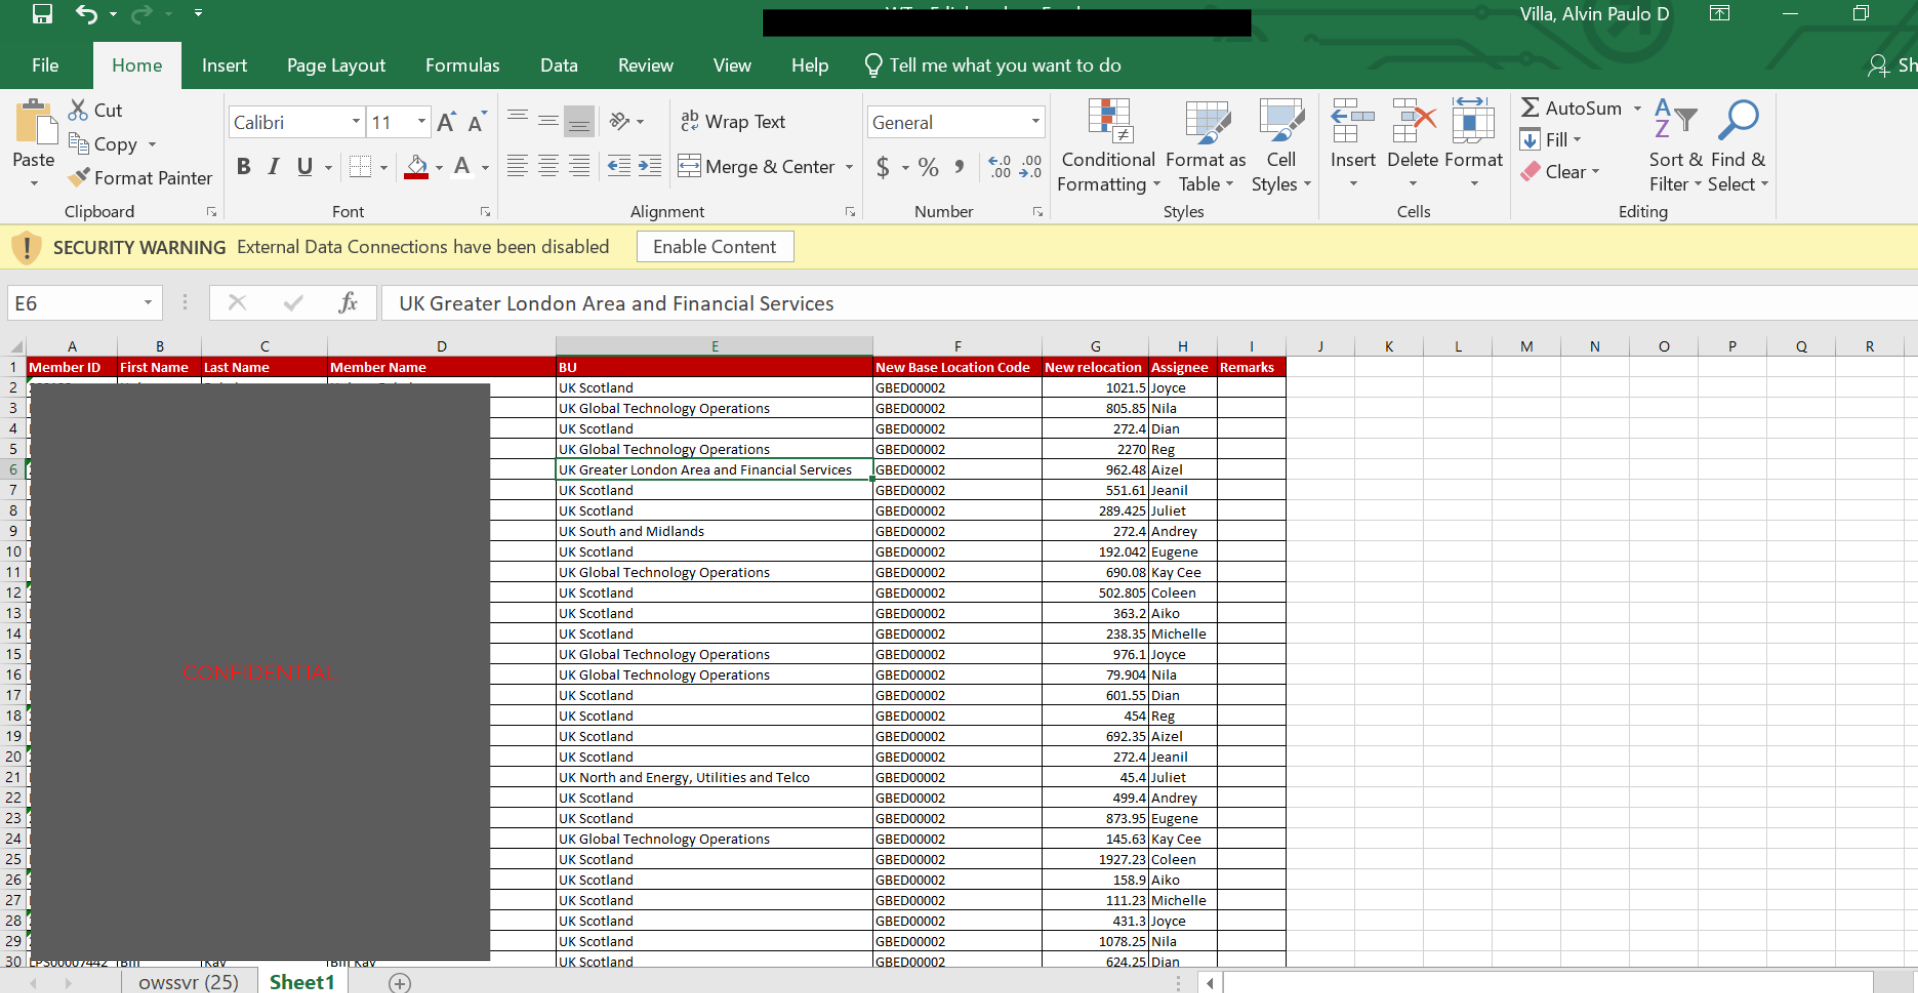Click Increase Indent icon
Image resolution: width=1918 pixels, height=993 pixels.
coord(650,167)
